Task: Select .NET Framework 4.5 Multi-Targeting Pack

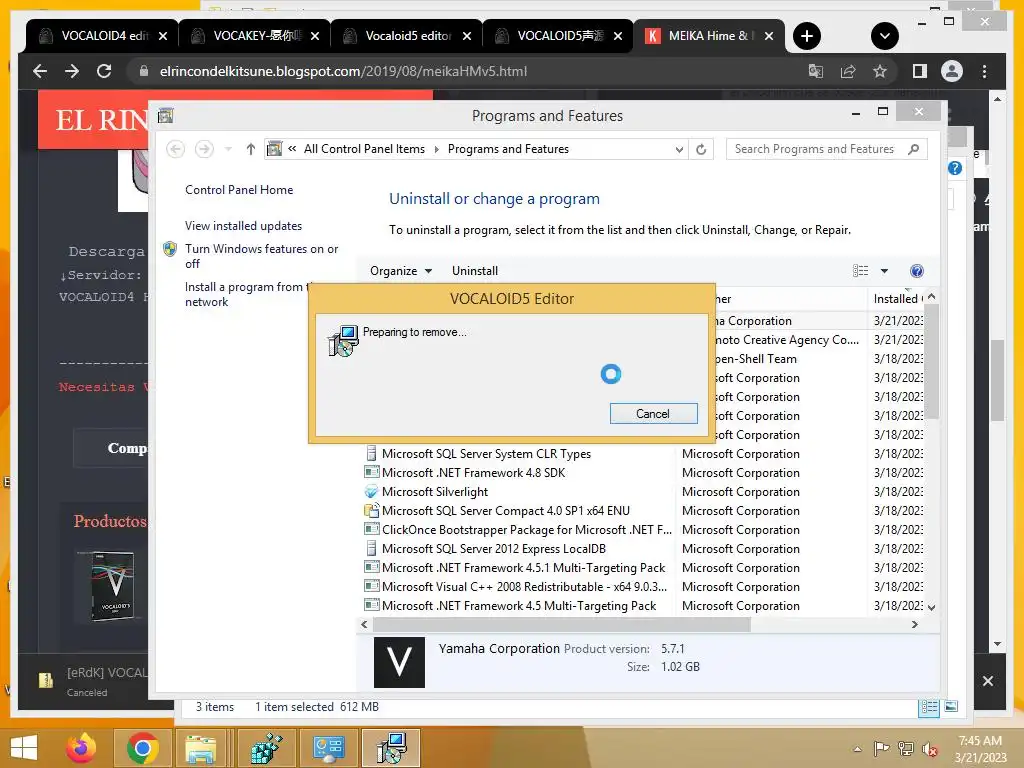Action: [x=519, y=605]
